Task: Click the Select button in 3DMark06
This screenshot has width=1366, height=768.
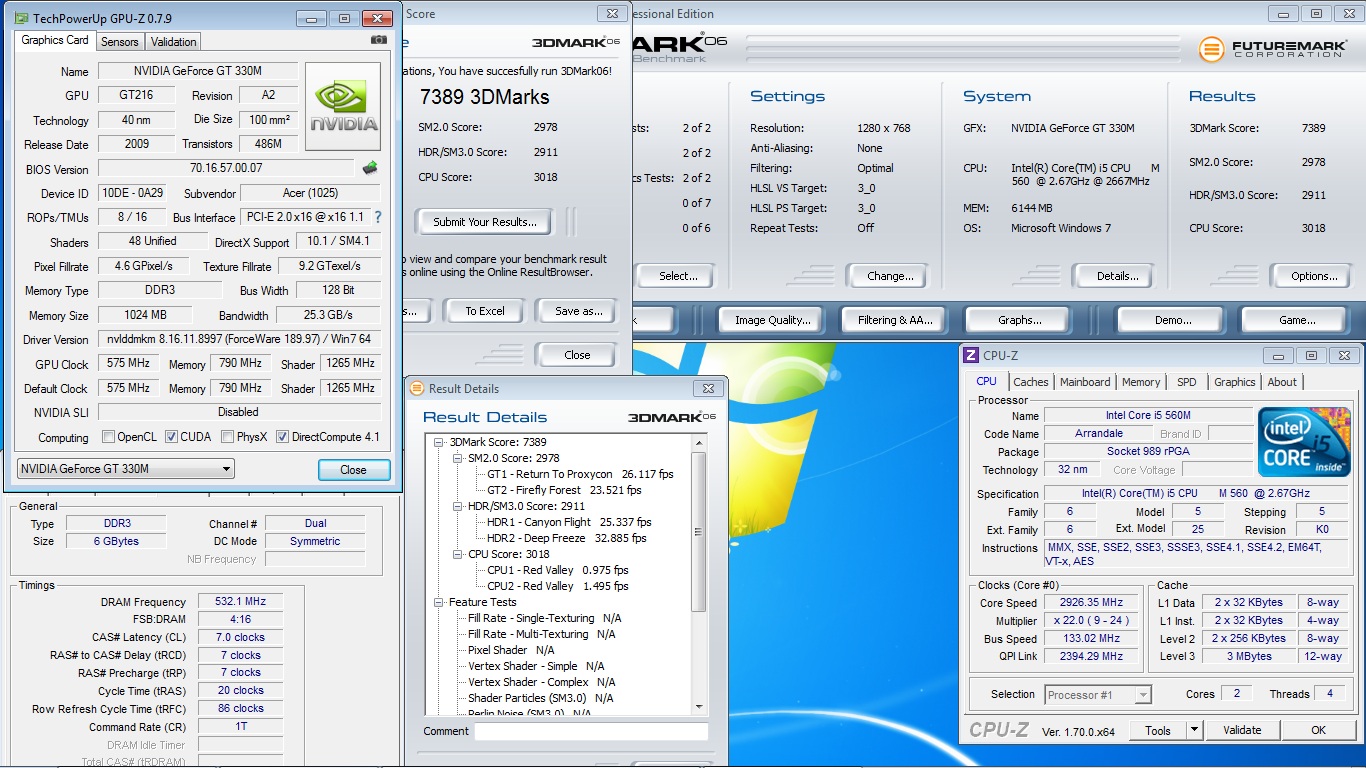Action: click(x=678, y=276)
